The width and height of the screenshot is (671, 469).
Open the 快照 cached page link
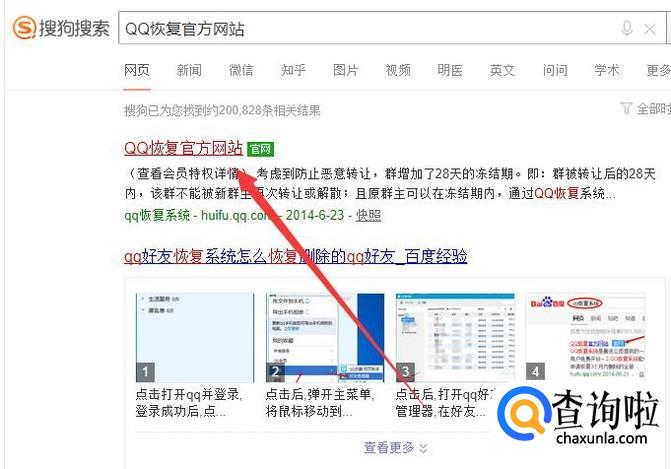(x=368, y=215)
